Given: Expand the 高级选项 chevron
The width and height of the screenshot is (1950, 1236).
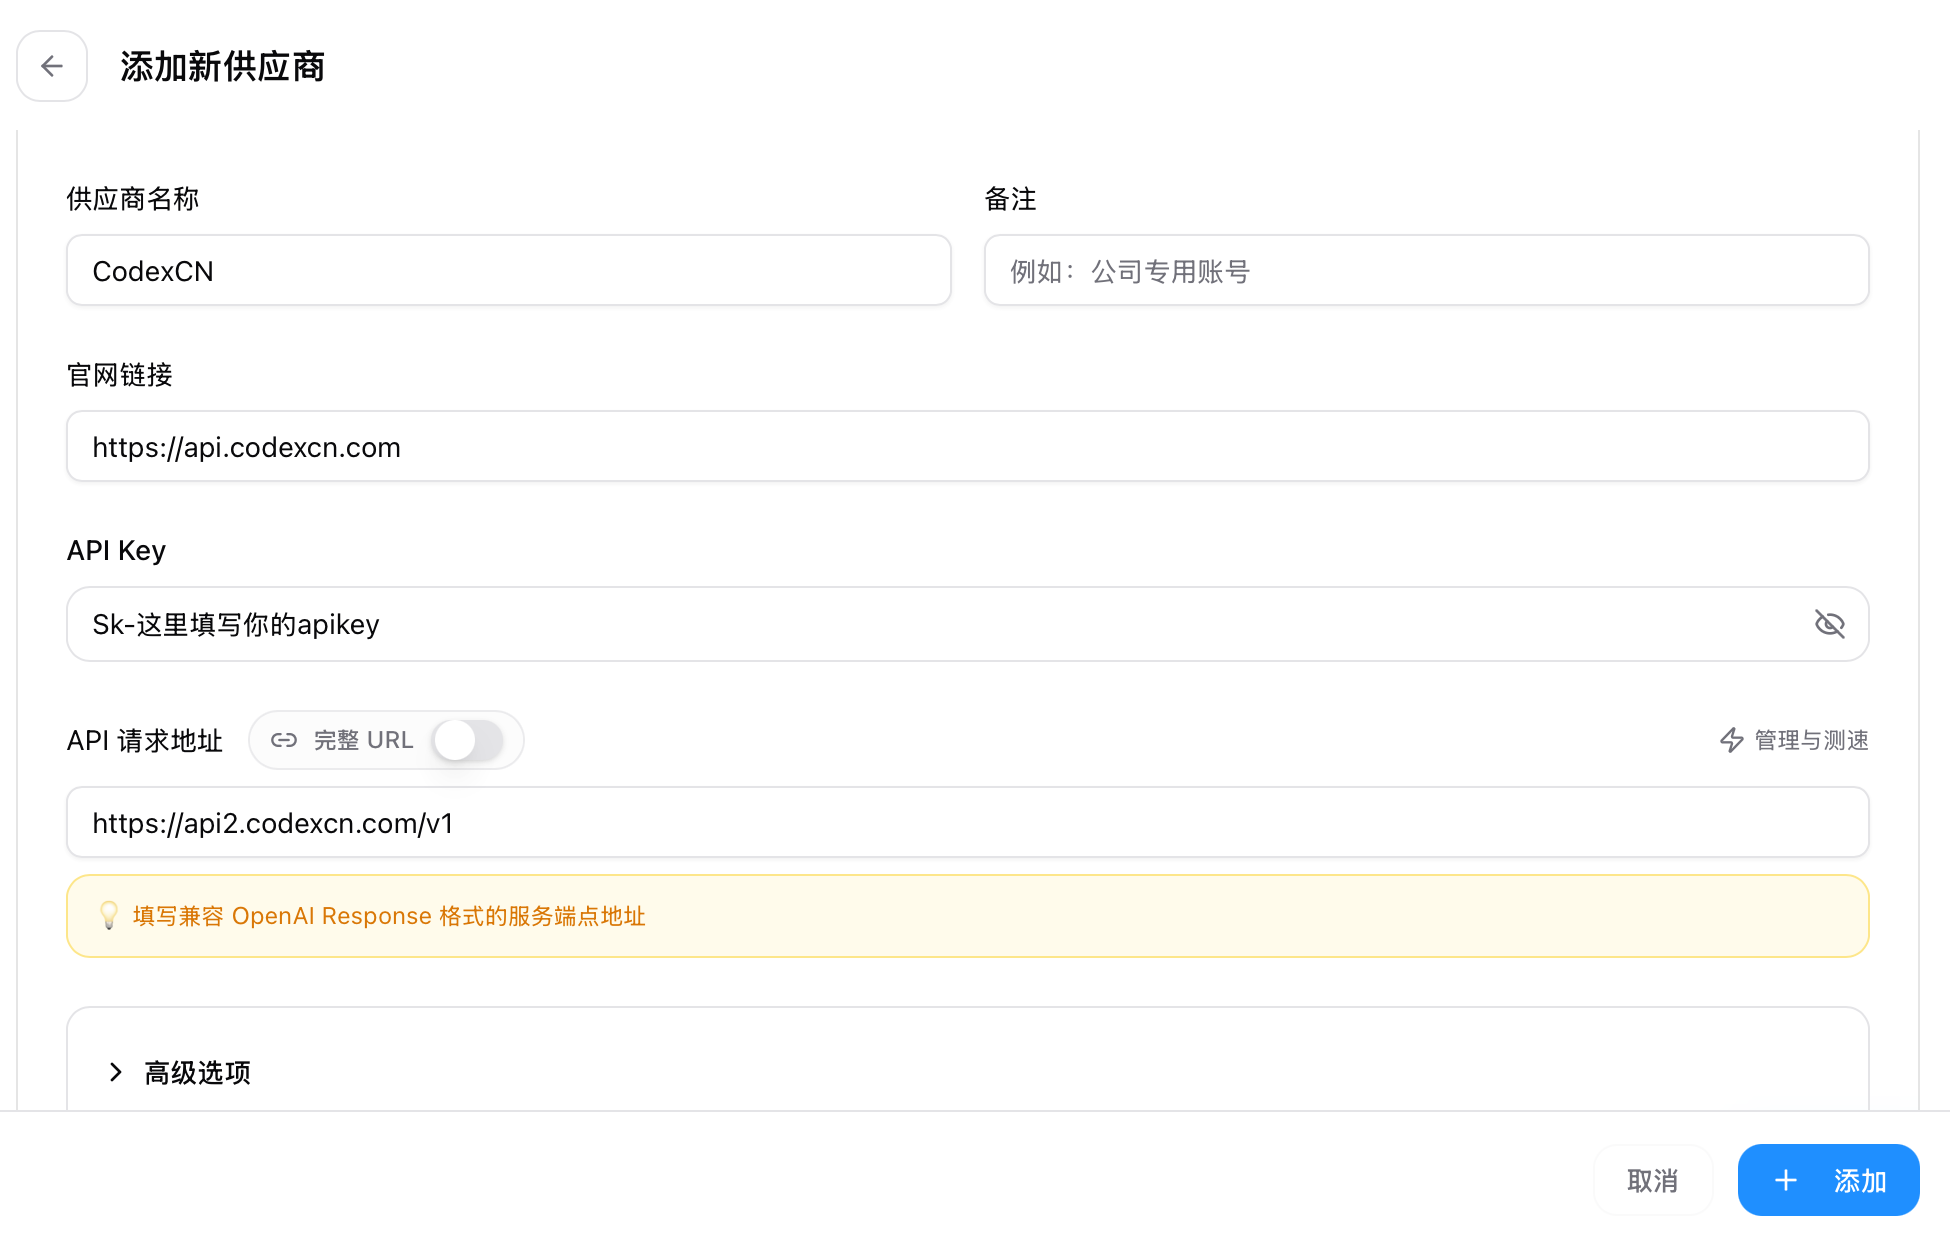Looking at the screenshot, I should (116, 1072).
